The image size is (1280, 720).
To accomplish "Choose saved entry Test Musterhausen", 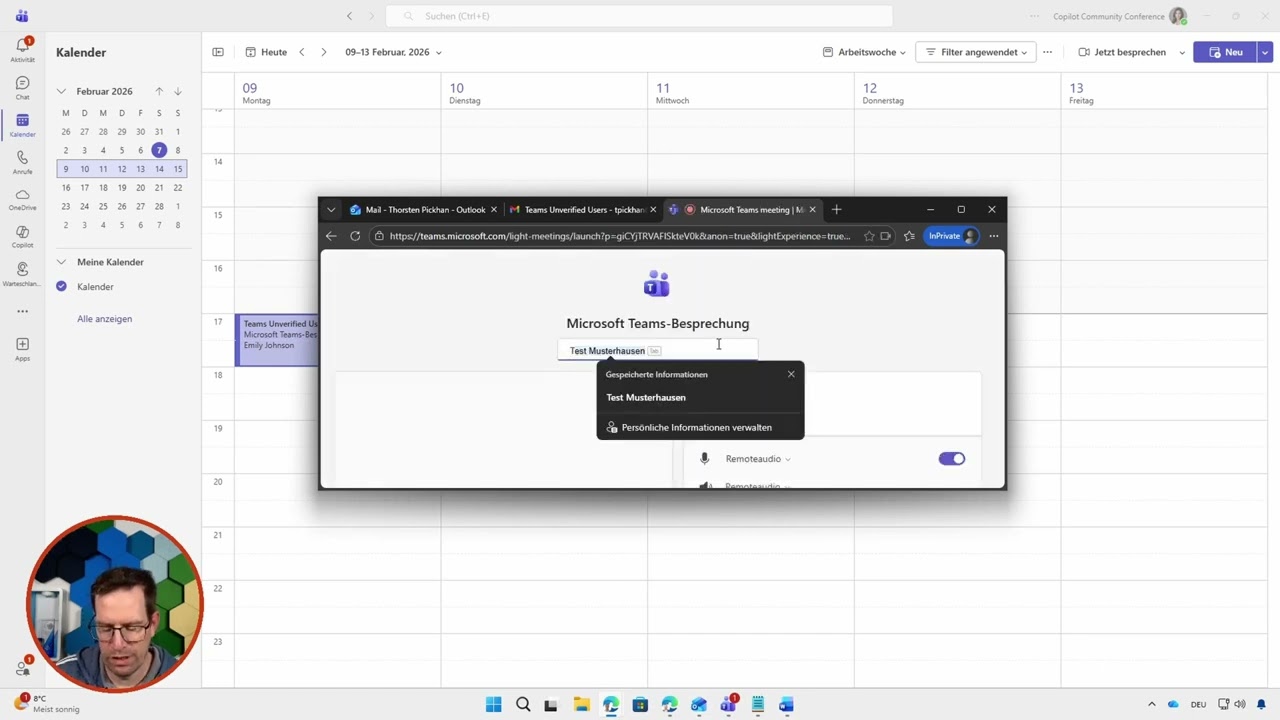I will (699, 397).
